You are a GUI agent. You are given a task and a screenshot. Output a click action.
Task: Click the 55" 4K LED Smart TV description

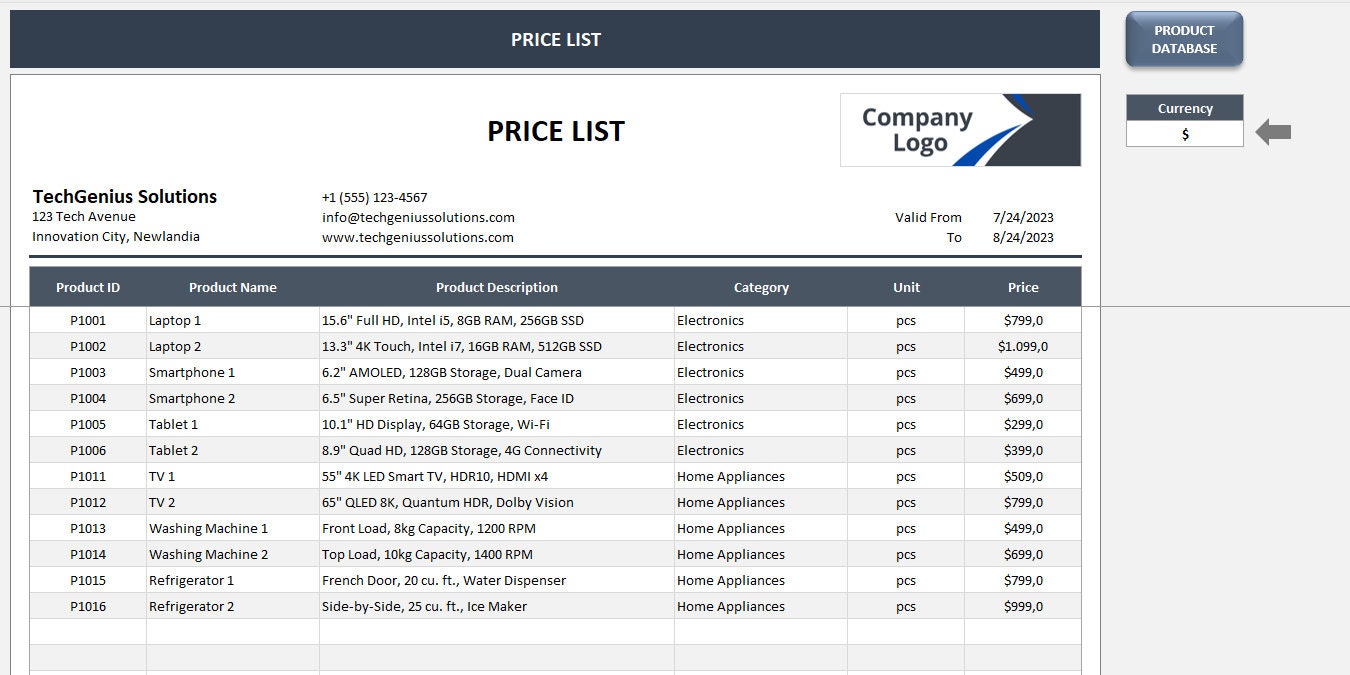[x=497, y=476]
